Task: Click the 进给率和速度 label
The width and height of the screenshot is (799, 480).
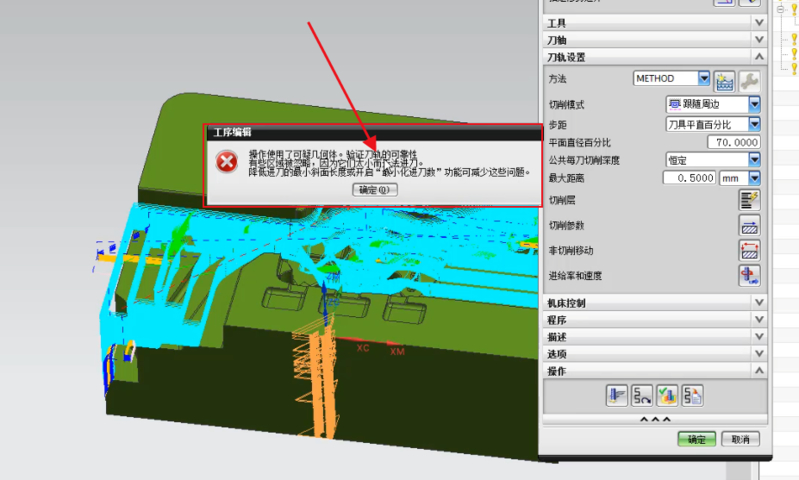Action: (575, 276)
